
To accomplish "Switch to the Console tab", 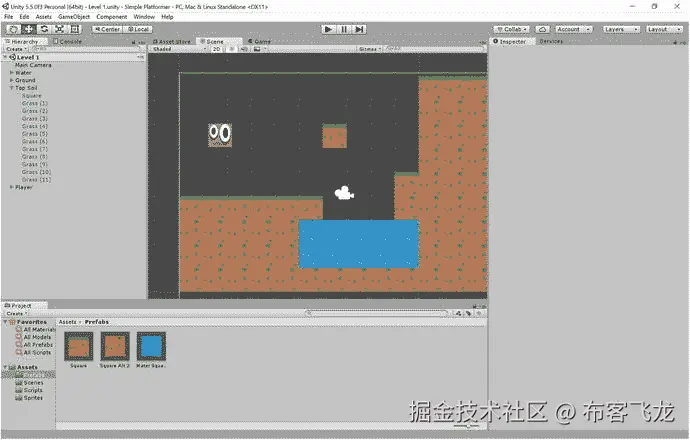I will [x=67, y=41].
